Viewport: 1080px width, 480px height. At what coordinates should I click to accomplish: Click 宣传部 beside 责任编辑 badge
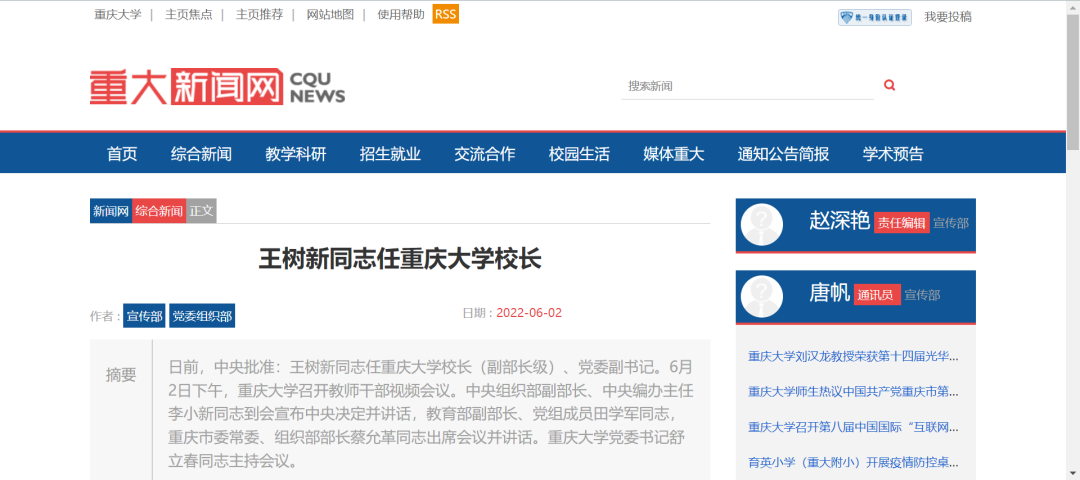click(951, 223)
